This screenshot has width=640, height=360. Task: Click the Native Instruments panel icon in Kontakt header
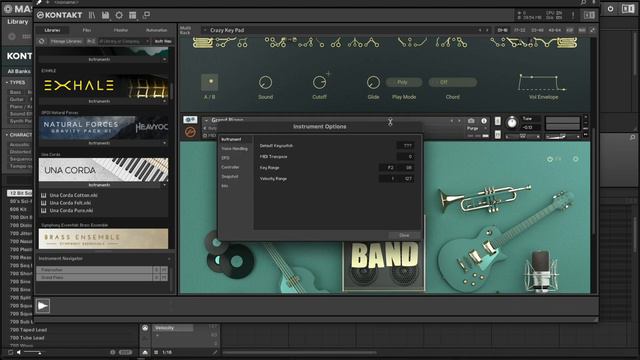point(589,15)
